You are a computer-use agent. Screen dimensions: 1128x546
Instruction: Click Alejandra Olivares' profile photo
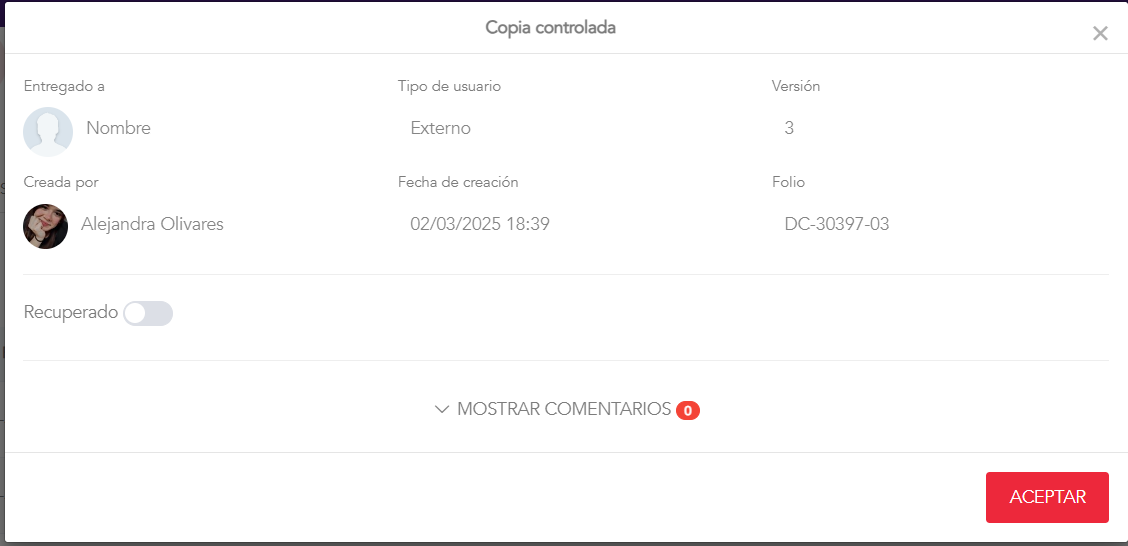pos(45,226)
